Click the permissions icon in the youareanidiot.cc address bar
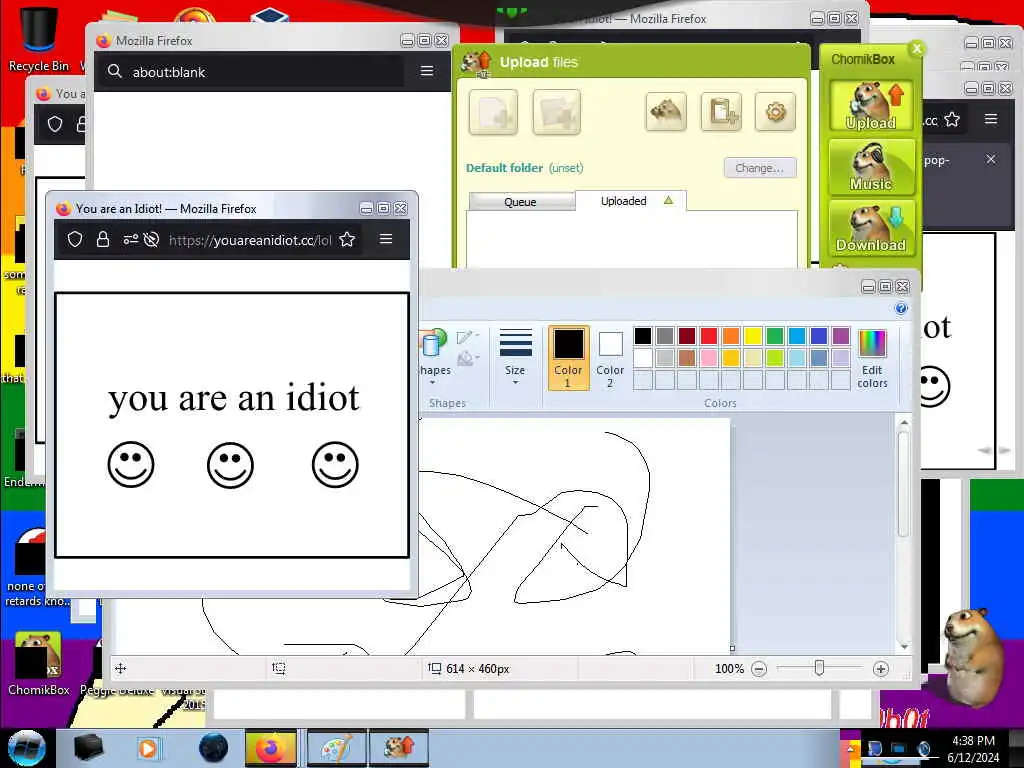This screenshot has height=768, width=1024. (x=131, y=240)
